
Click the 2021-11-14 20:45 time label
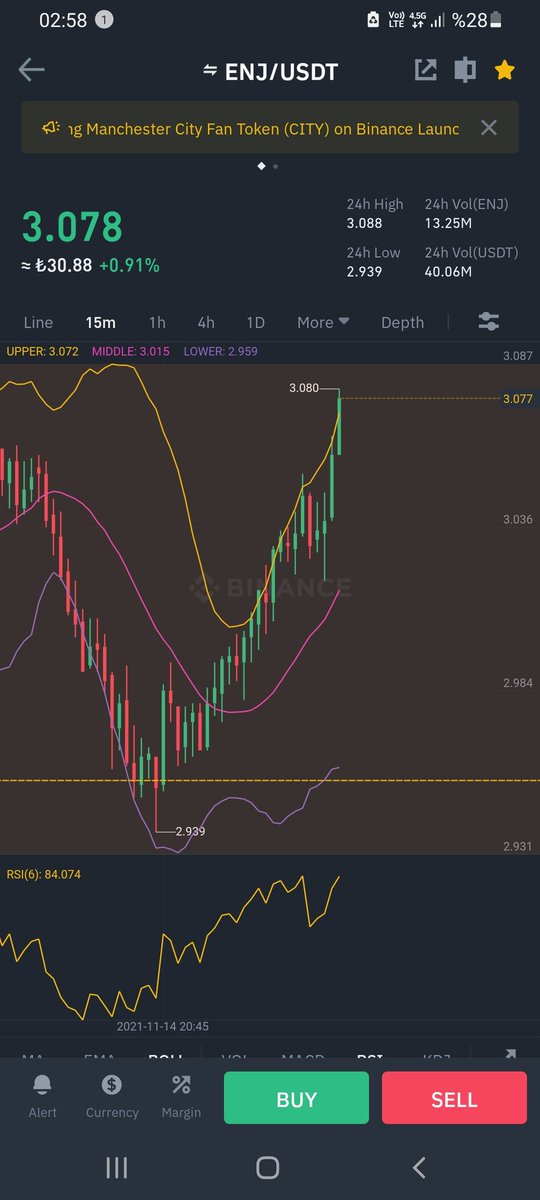click(x=162, y=1026)
